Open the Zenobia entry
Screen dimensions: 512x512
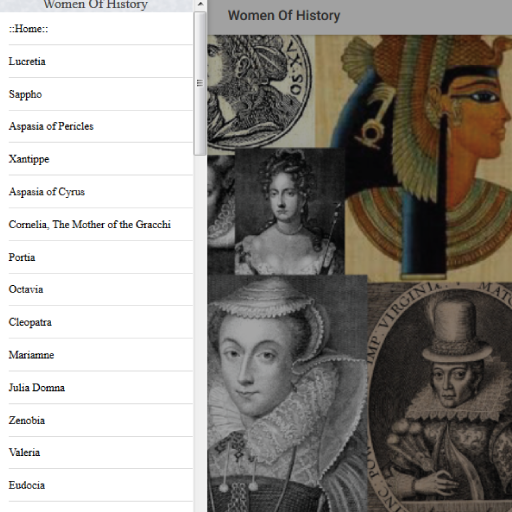101,420
